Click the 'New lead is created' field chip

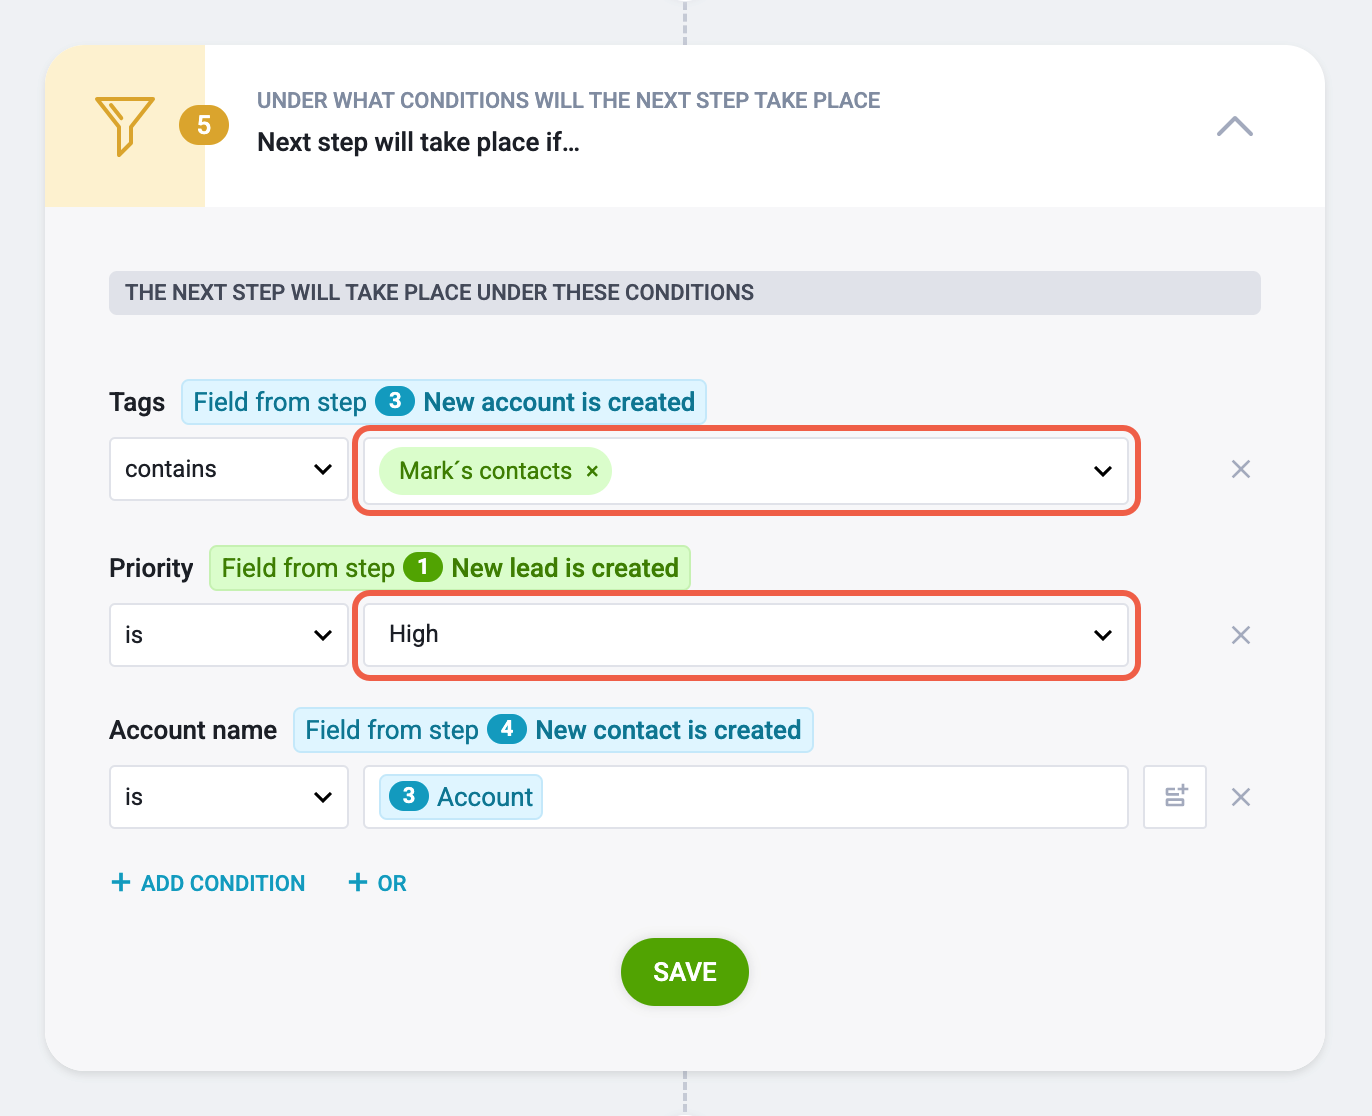[450, 568]
